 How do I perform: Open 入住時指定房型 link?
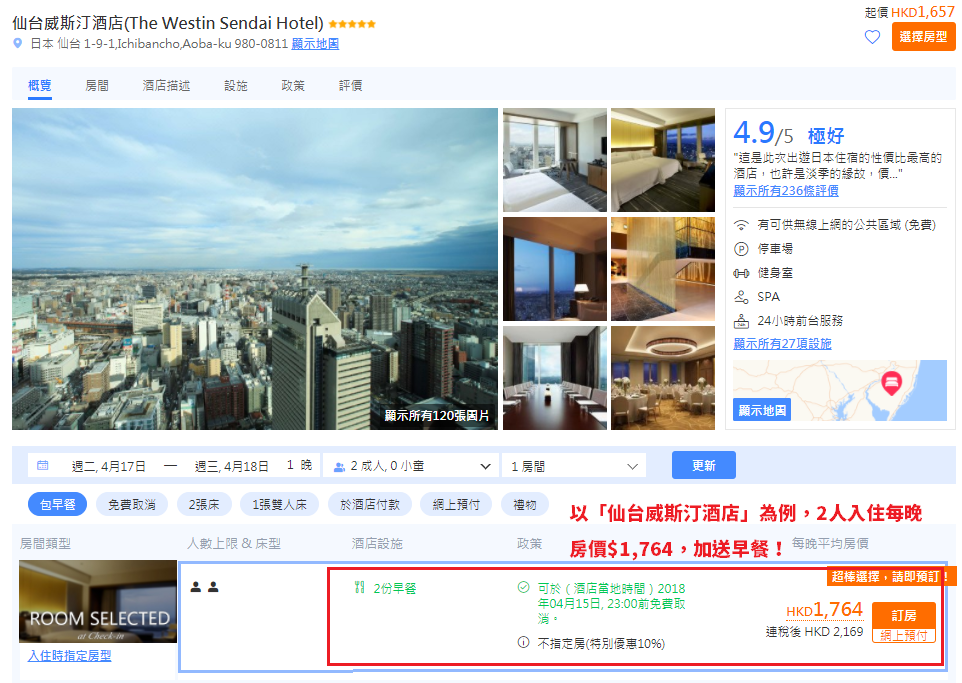click(69, 656)
